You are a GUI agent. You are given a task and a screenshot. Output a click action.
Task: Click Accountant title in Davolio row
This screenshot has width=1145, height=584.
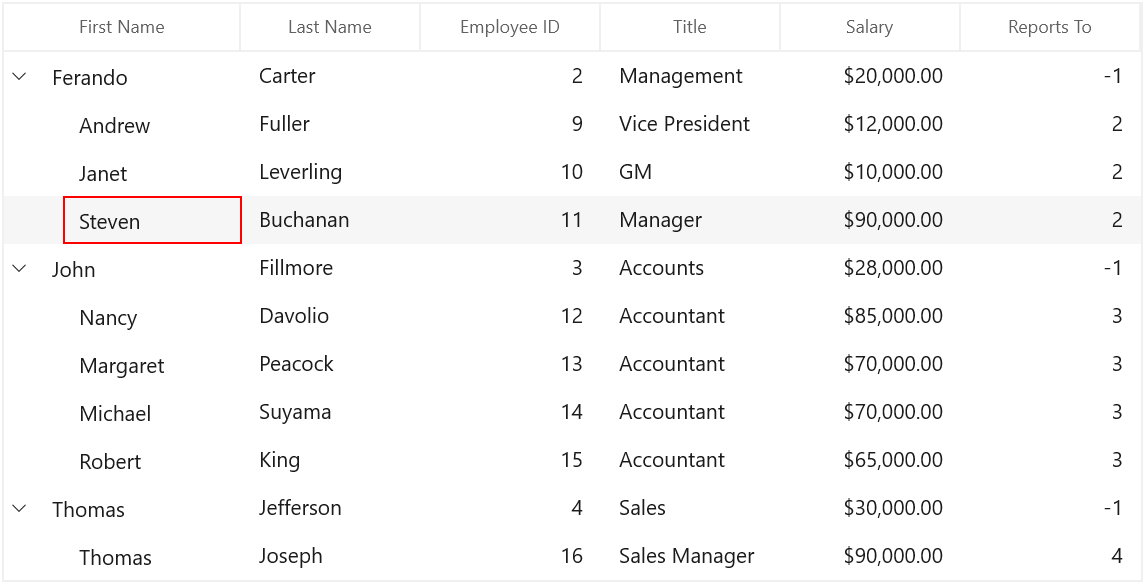coord(690,315)
